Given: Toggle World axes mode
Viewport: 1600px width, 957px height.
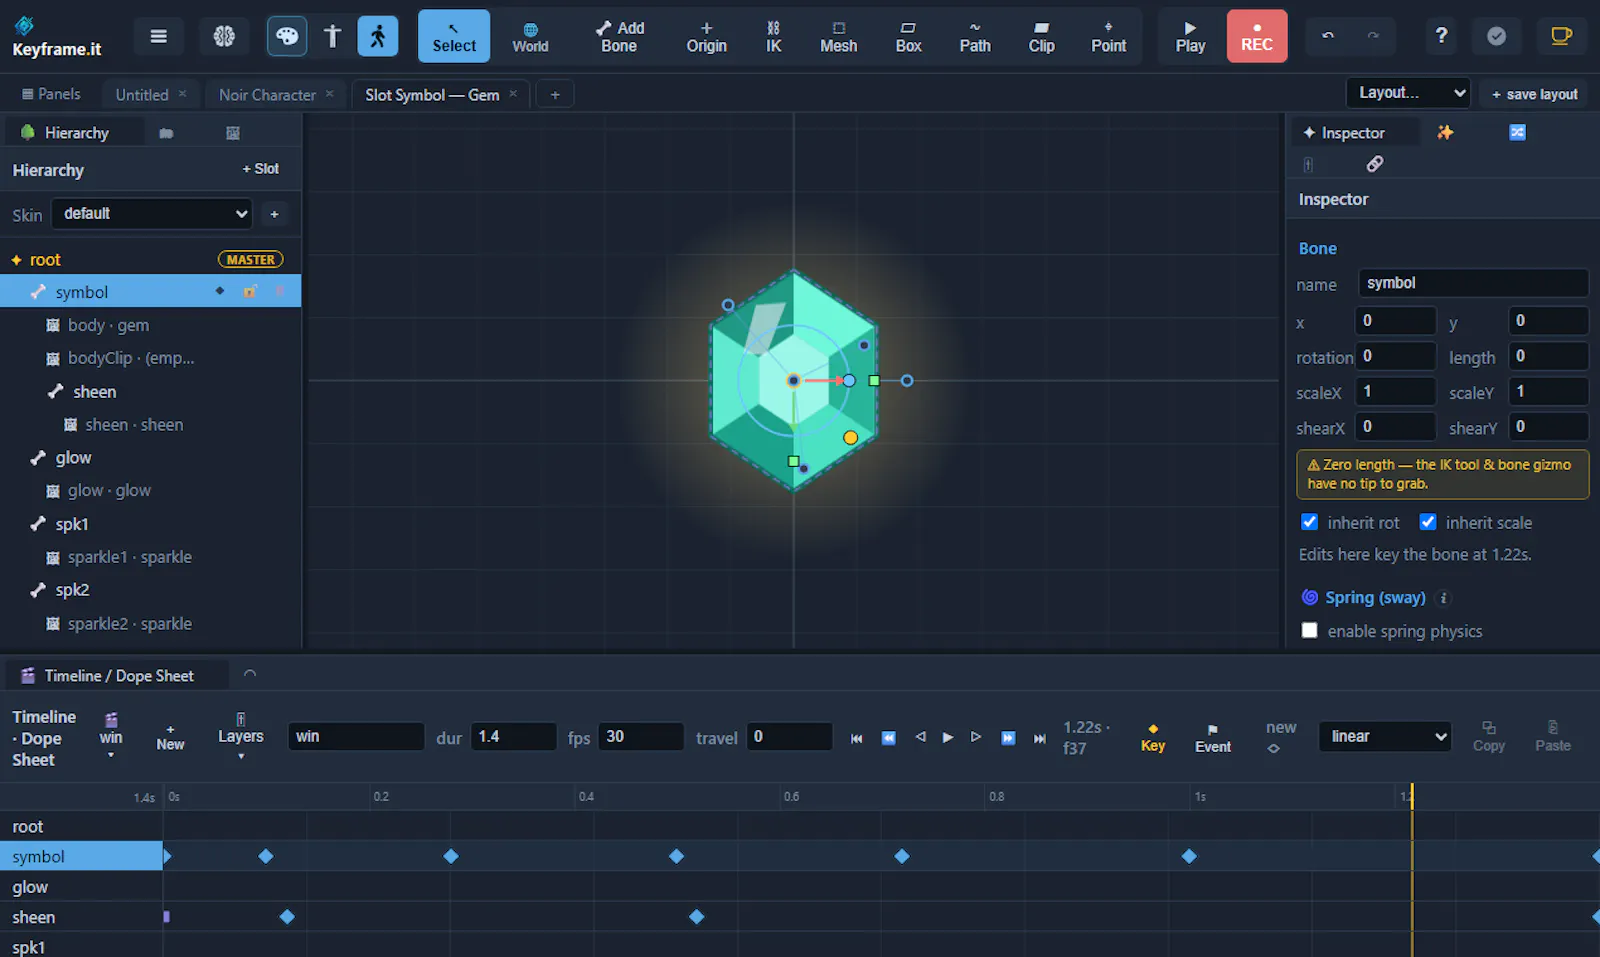Looking at the screenshot, I should [530, 37].
